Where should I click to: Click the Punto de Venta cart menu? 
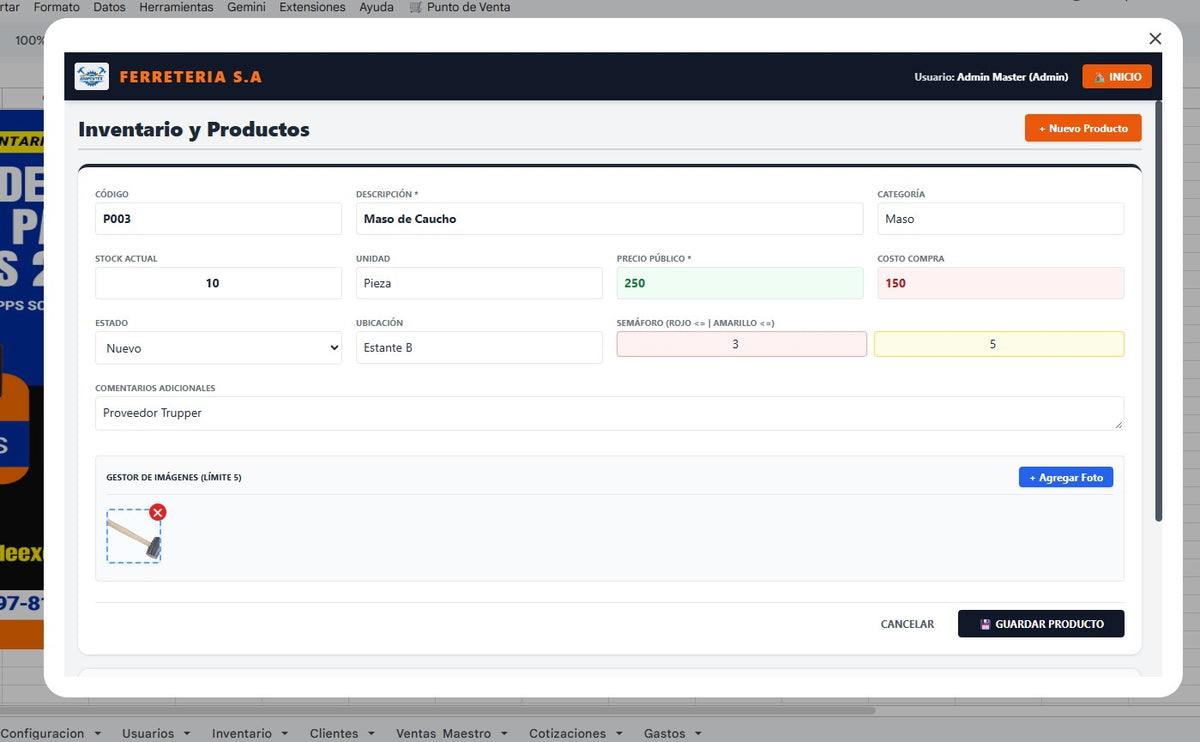[x=460, y=7]
